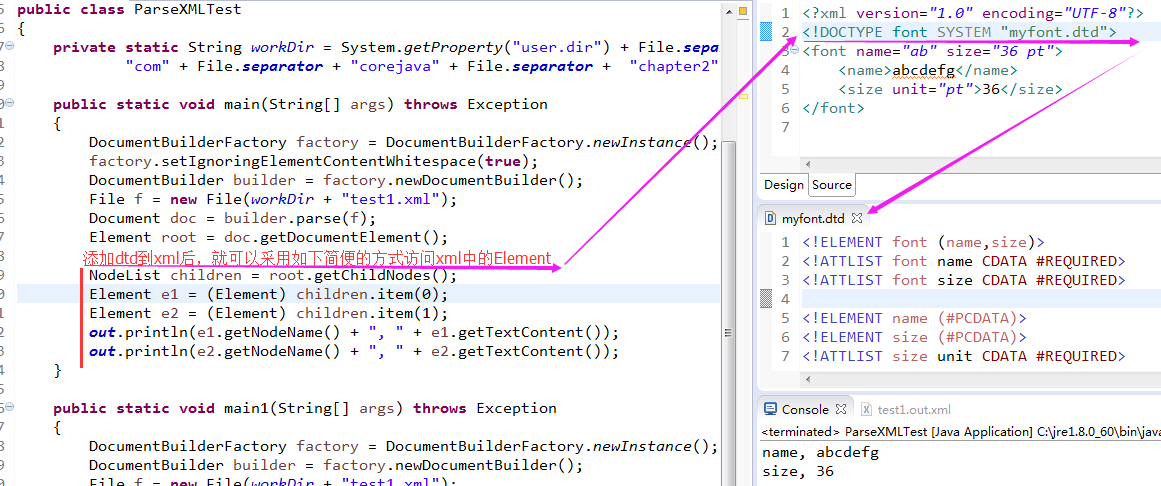The image size is (1161, 486).
Task: Switch to the Source tab
Action: click(831, 184)
